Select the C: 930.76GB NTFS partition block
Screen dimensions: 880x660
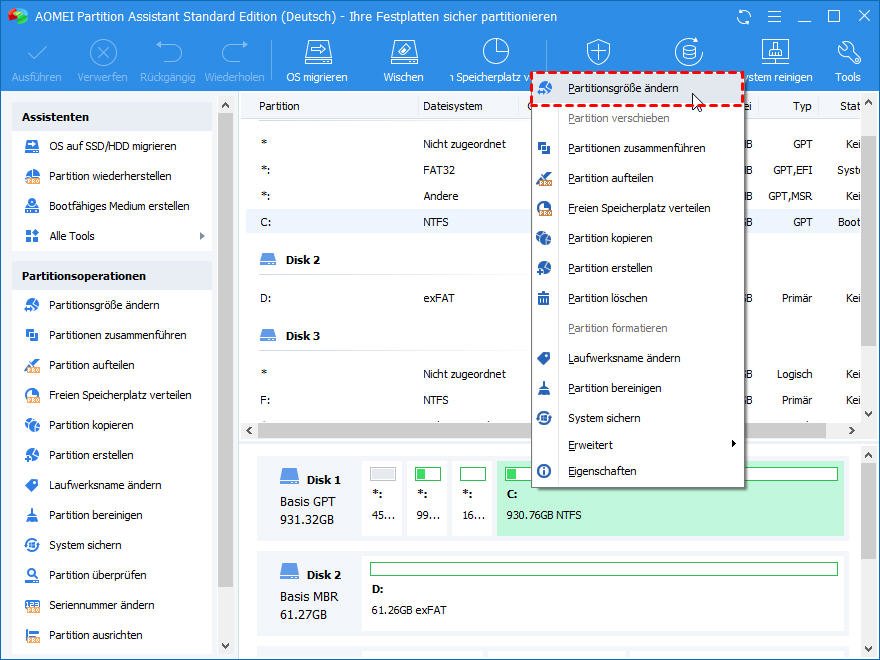coord(670,498)
